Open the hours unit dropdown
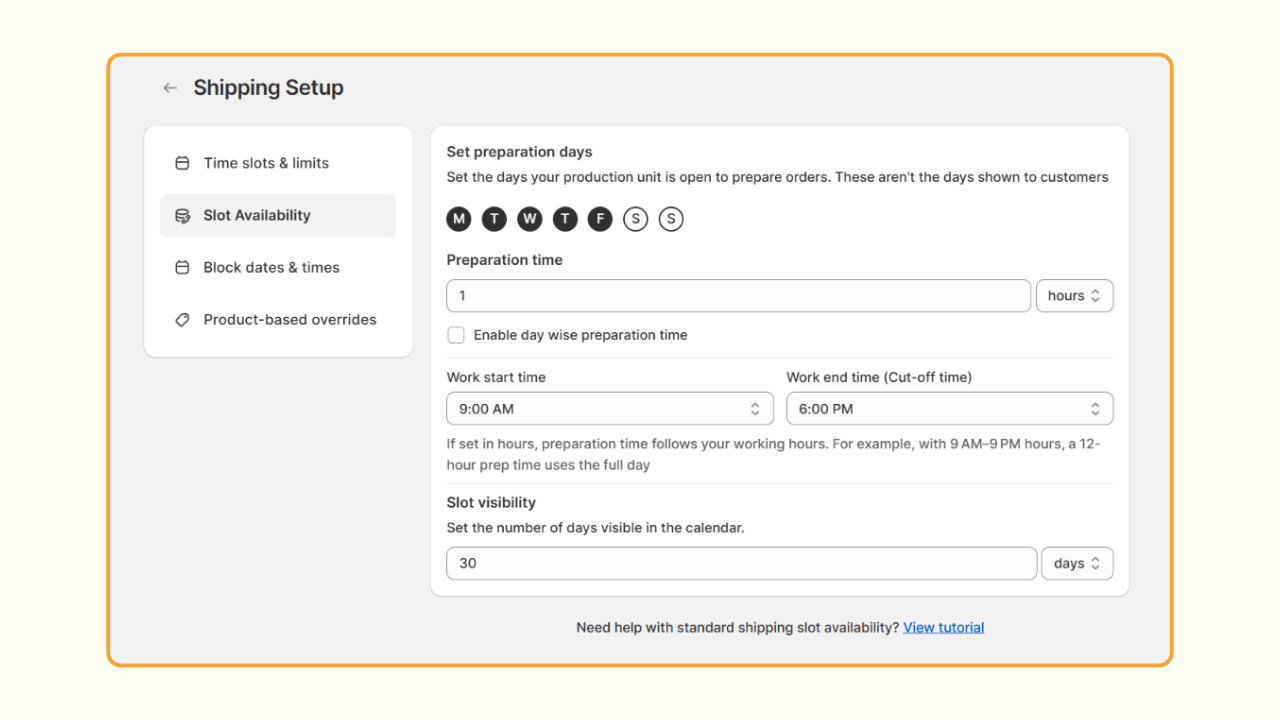Viewport: 1280px width, 720px height. (x=1075, y=296)
